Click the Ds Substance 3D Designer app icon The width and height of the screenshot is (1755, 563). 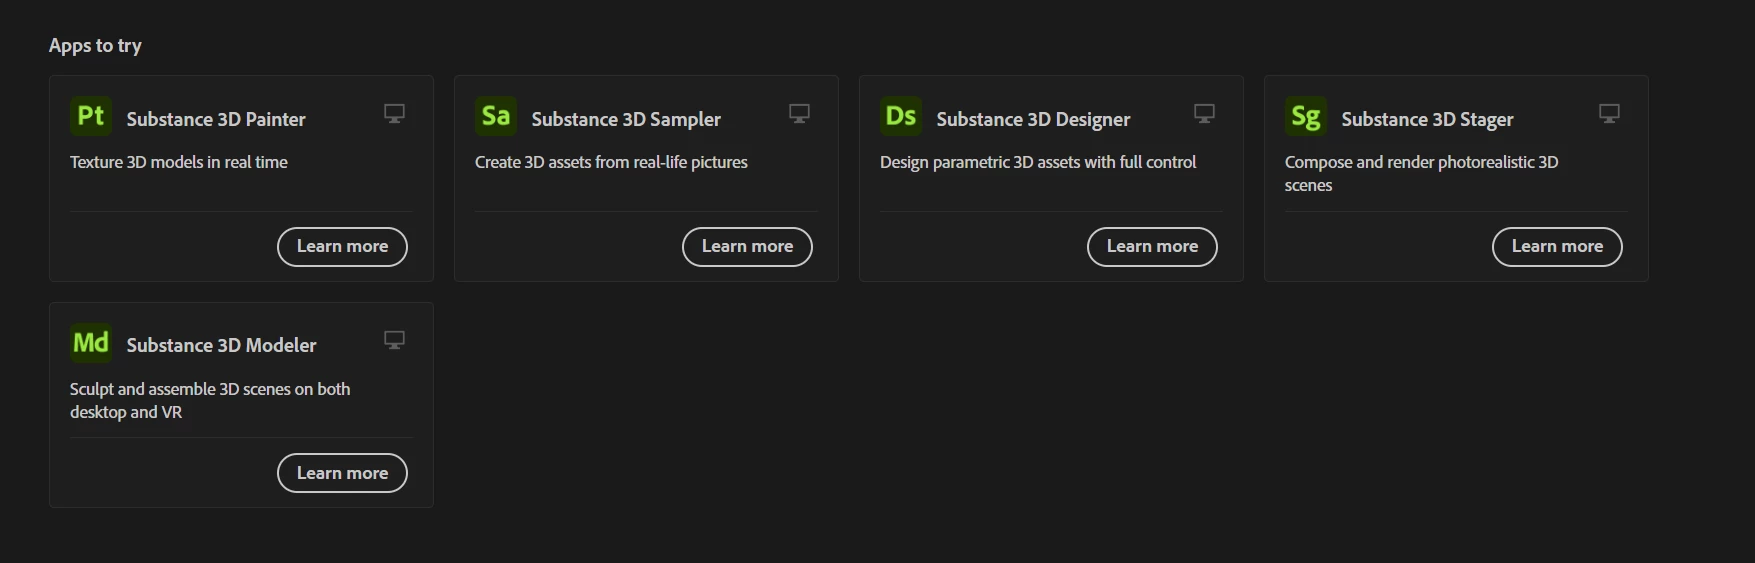[901, 116]
